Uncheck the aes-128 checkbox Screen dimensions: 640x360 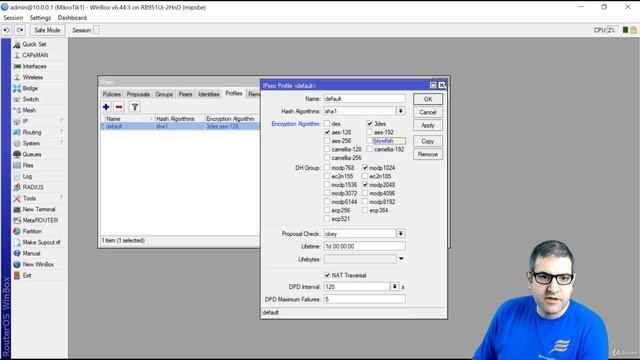[x=327, y=132]
